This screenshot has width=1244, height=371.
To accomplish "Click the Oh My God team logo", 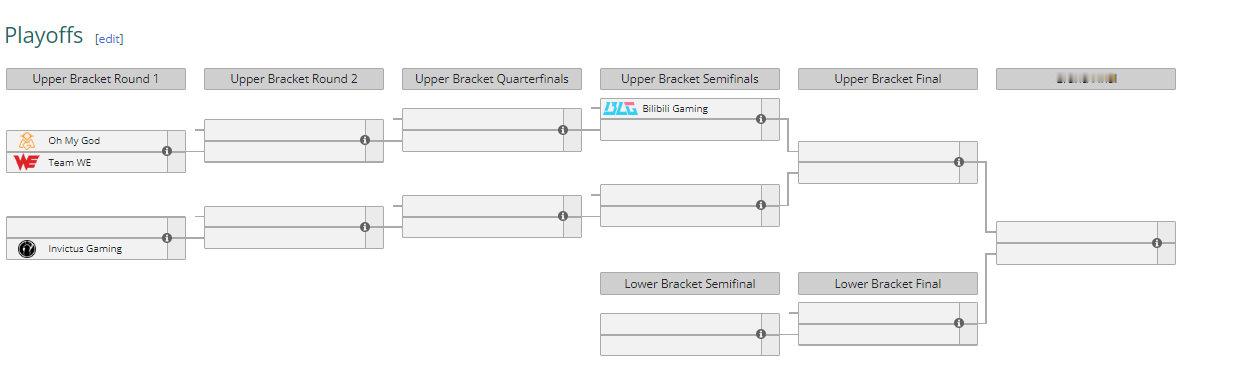I will [27, 141].
